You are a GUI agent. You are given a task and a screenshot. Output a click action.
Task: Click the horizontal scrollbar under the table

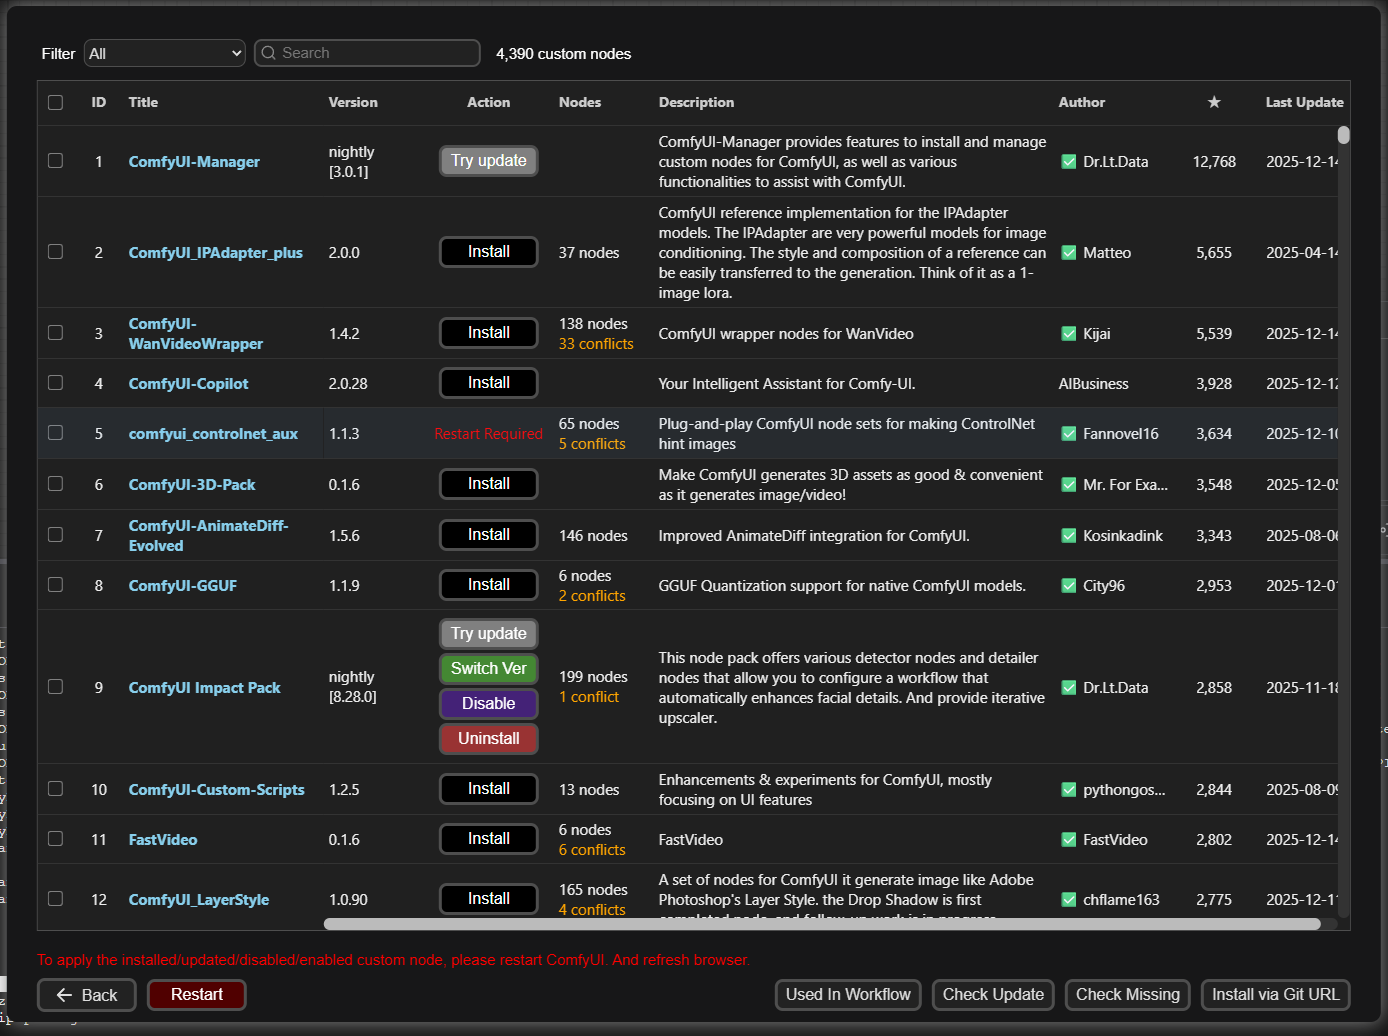click(820, 924)
